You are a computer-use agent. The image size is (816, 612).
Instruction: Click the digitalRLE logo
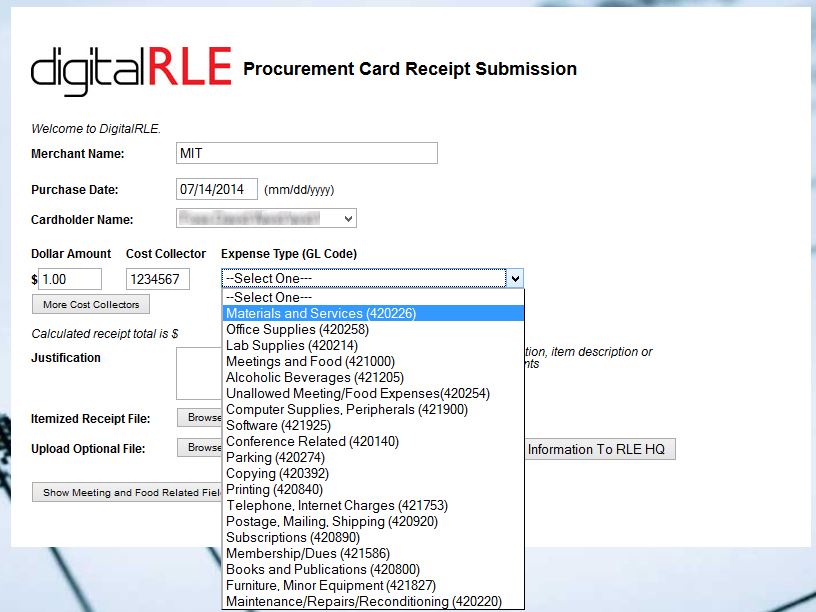(131, 68)
